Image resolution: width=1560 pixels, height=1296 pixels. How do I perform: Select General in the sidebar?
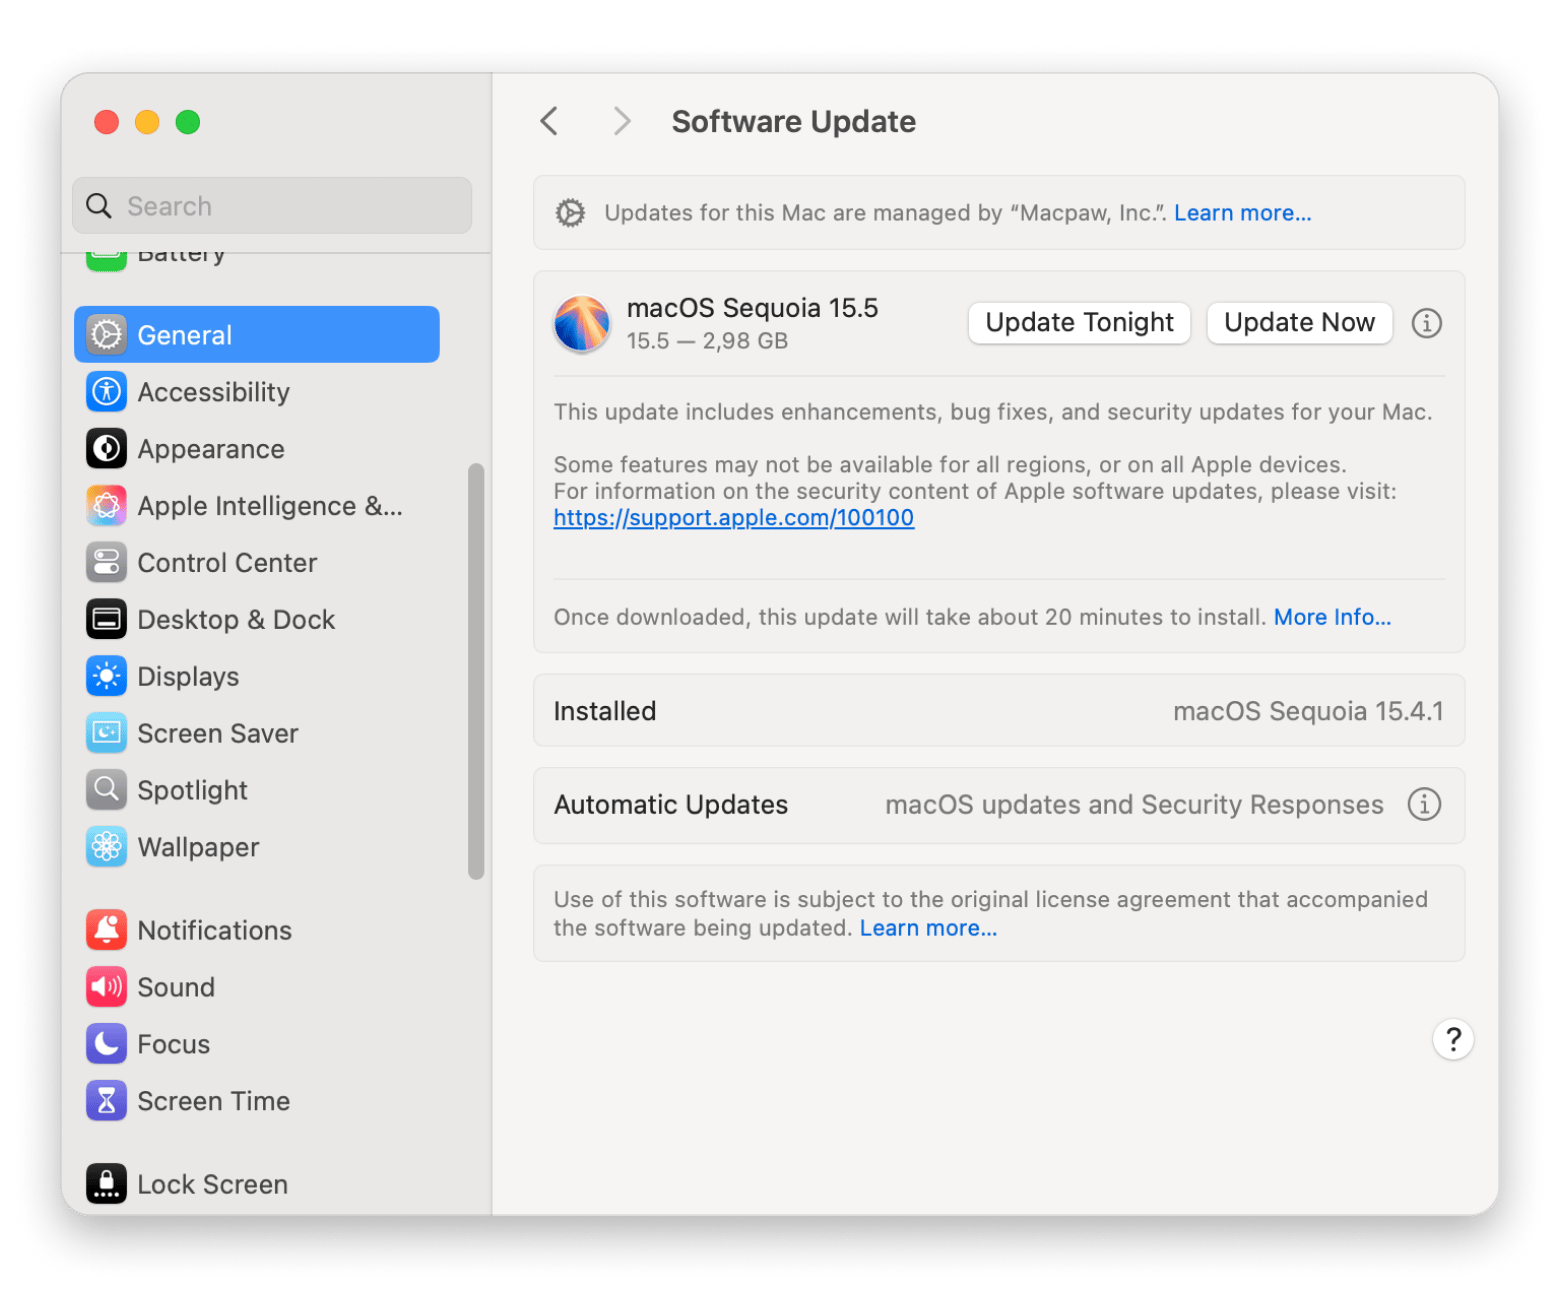(x=257, y=335)
